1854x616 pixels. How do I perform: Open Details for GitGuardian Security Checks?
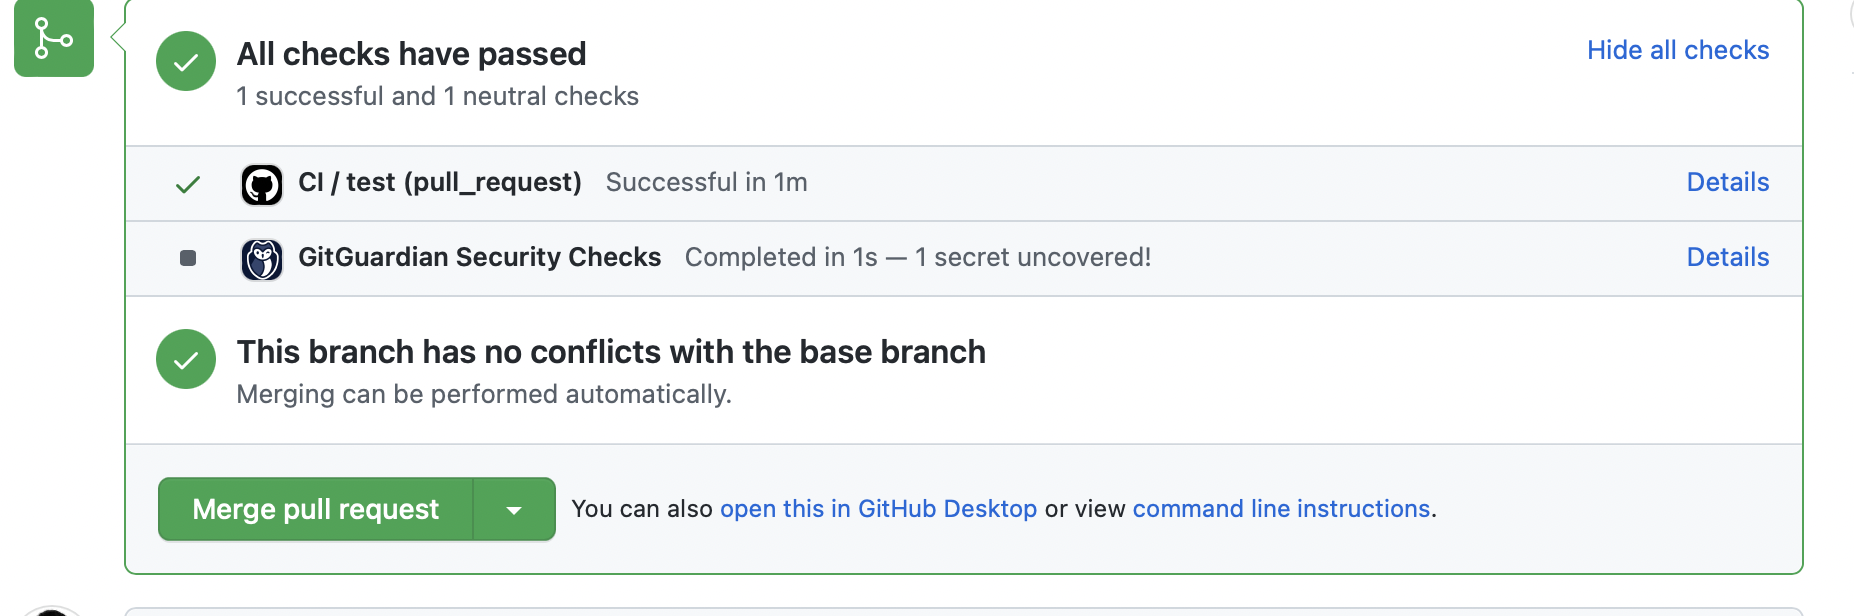[x=1727, y=257]
